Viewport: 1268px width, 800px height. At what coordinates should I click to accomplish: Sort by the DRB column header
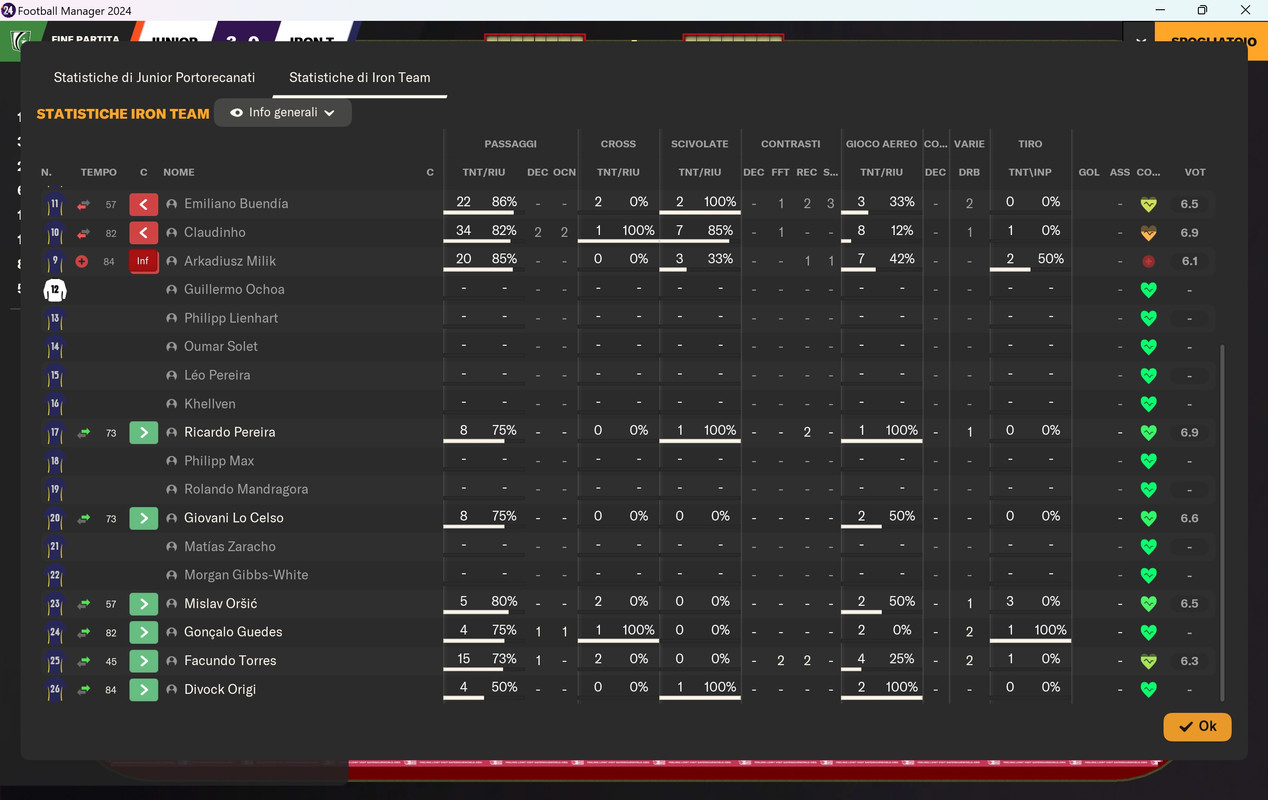point(969,172)
